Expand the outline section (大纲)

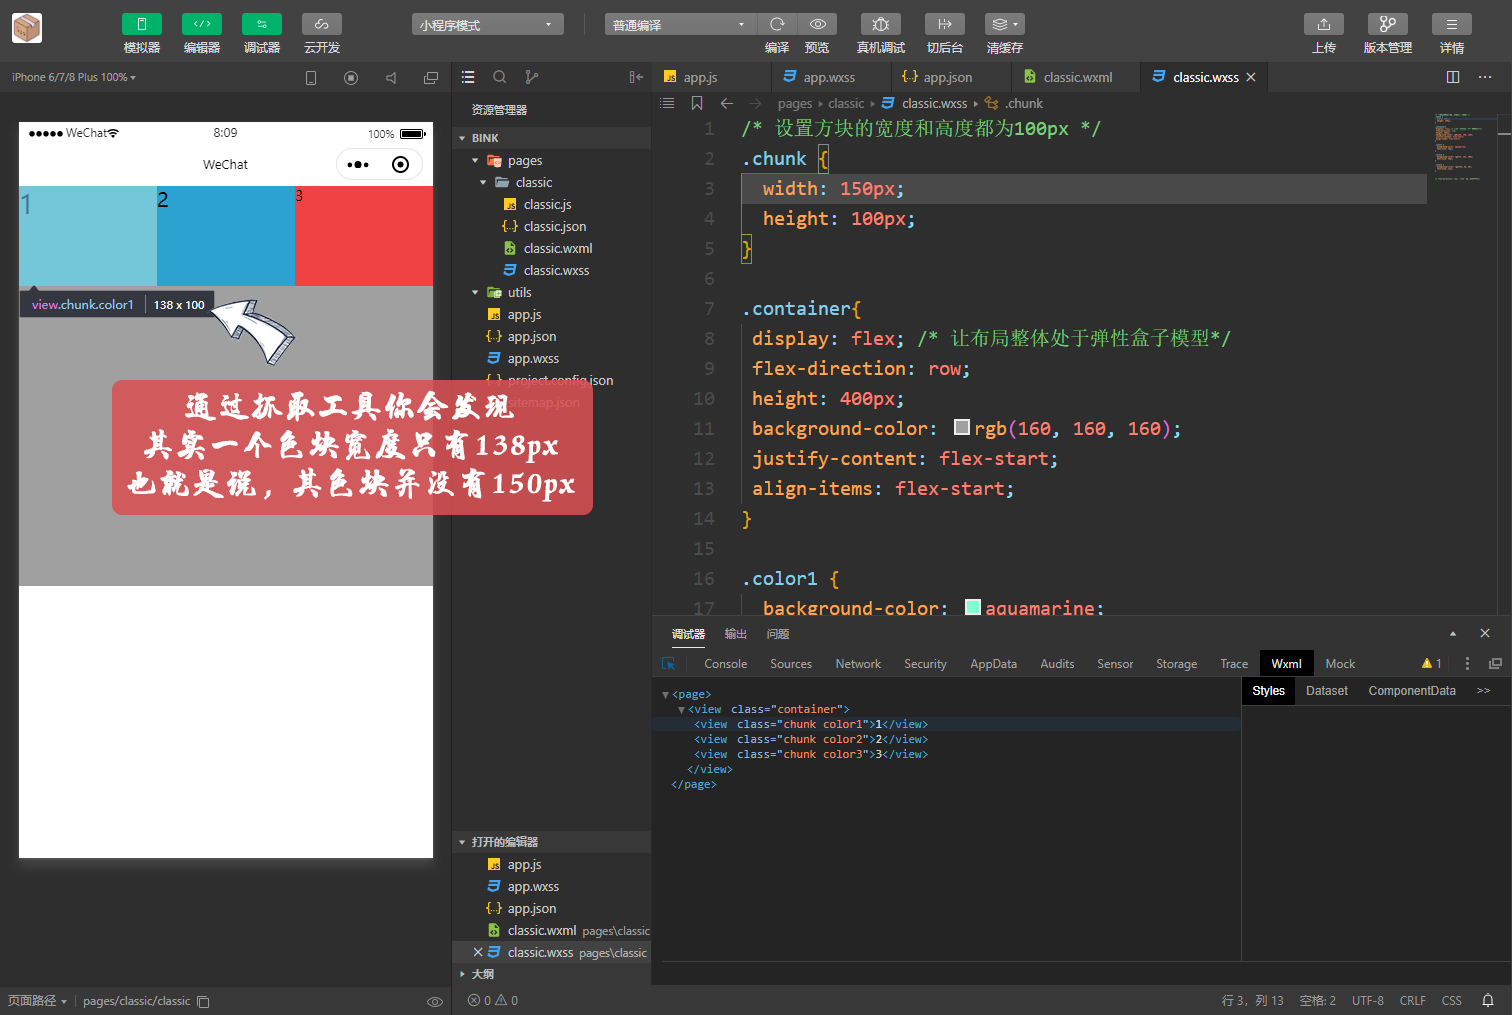[462, 974]
